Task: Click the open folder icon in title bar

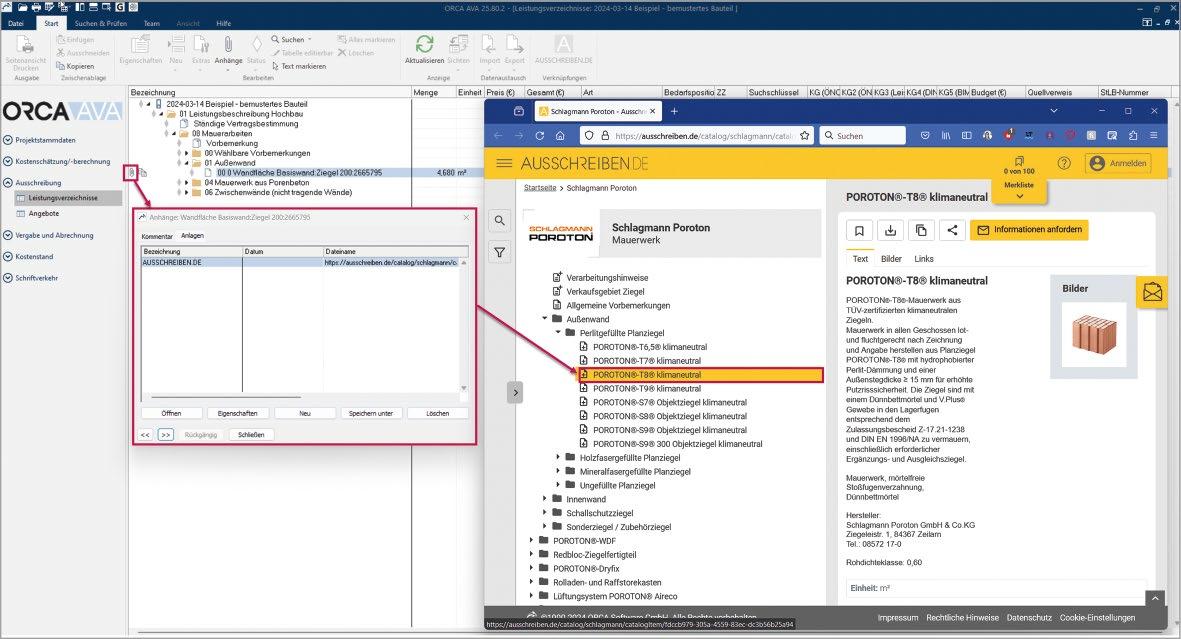Action: coord(22,7)
